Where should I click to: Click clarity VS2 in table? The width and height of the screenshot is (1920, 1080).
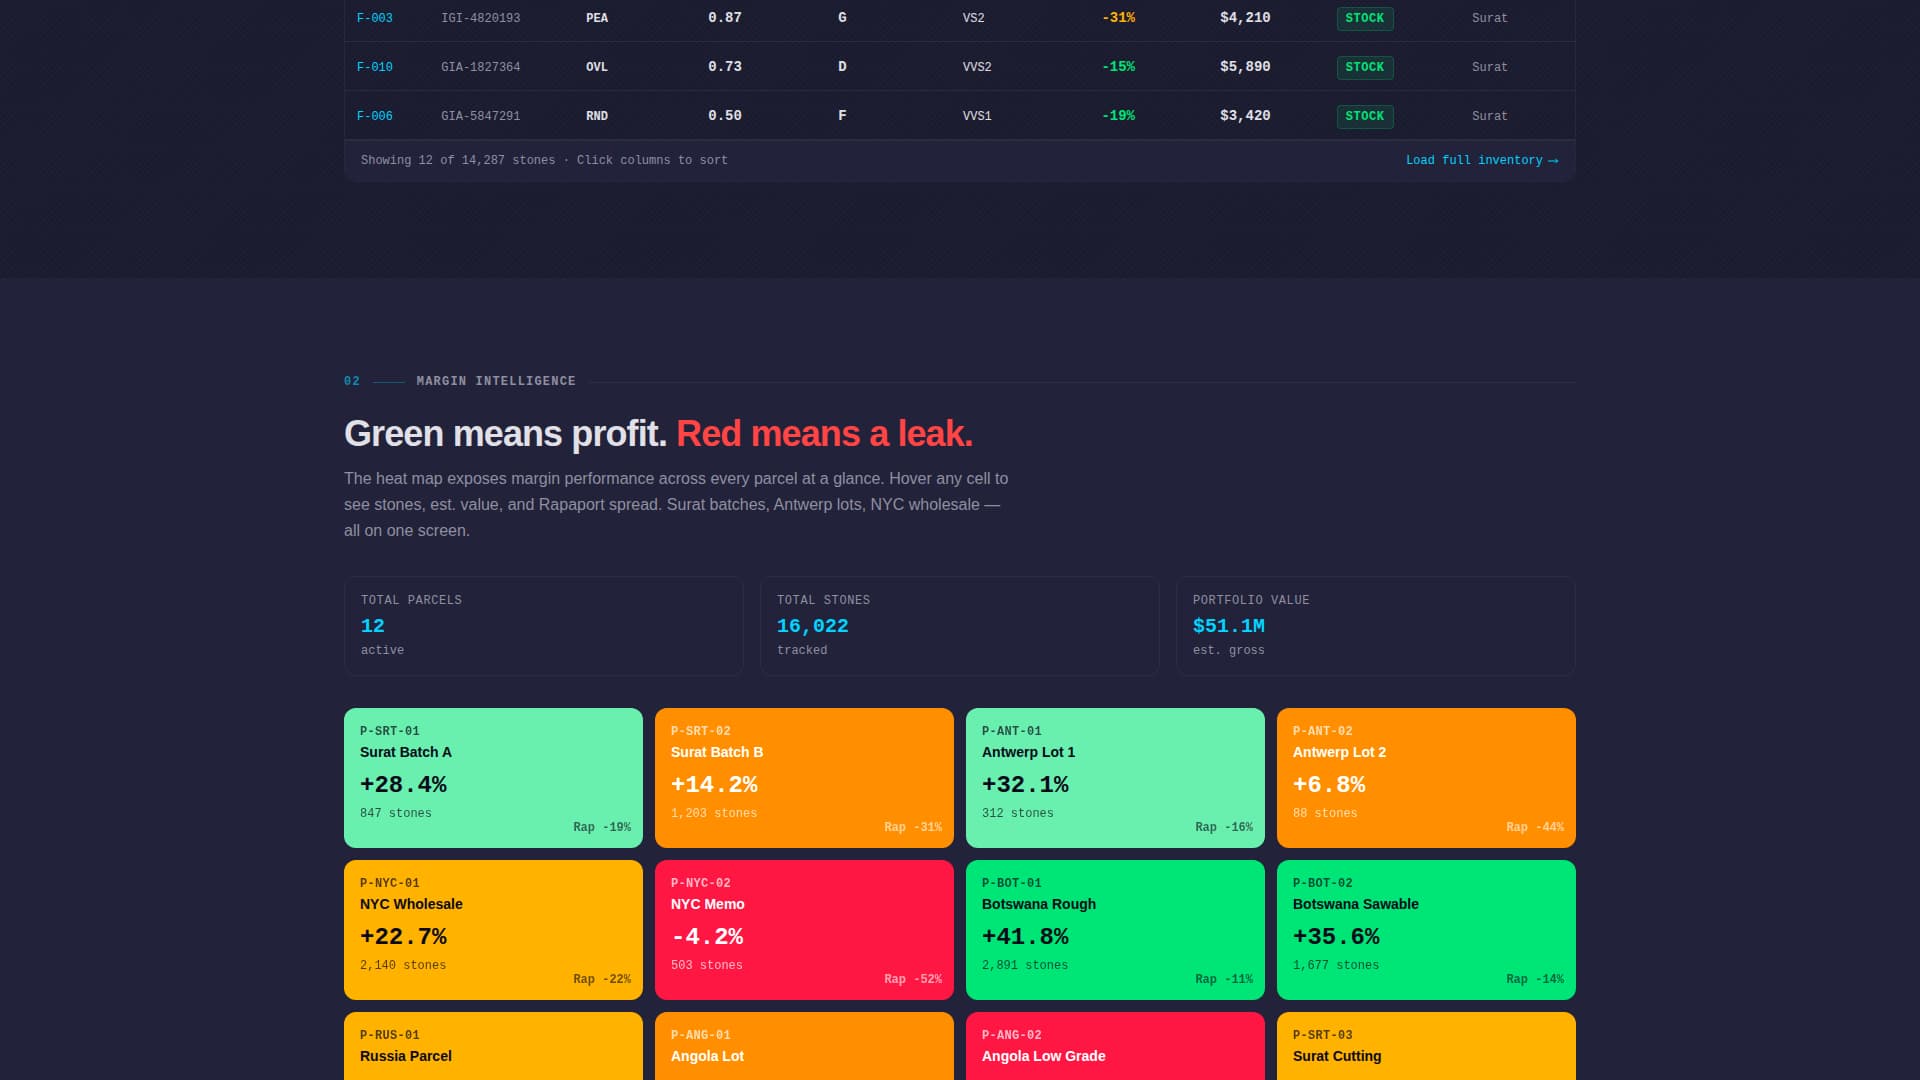coord(973,18)
